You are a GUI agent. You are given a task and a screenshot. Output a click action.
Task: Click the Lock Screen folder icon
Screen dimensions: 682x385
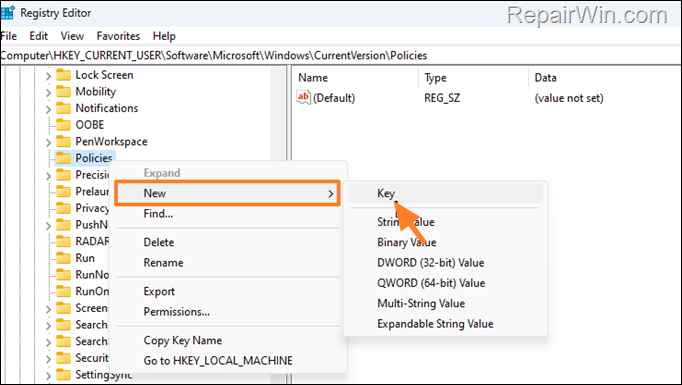pyautogui.click(x=64, y=75)
